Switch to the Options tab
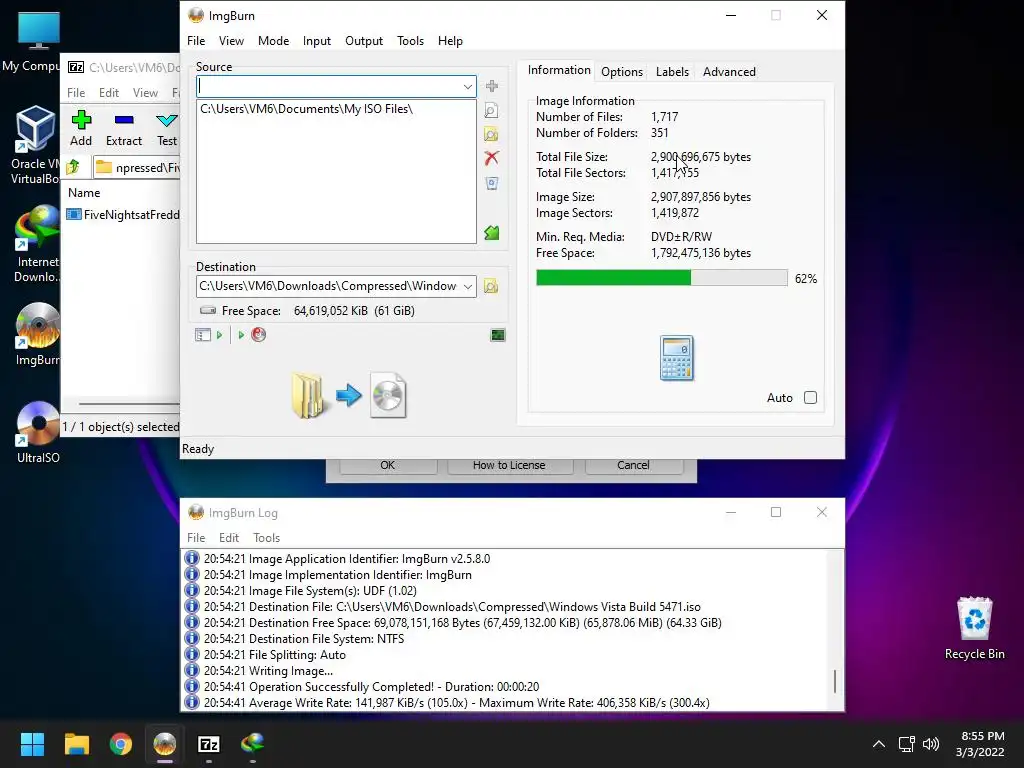The height and width of the screenshot is (768, 1024). [622, 72]
